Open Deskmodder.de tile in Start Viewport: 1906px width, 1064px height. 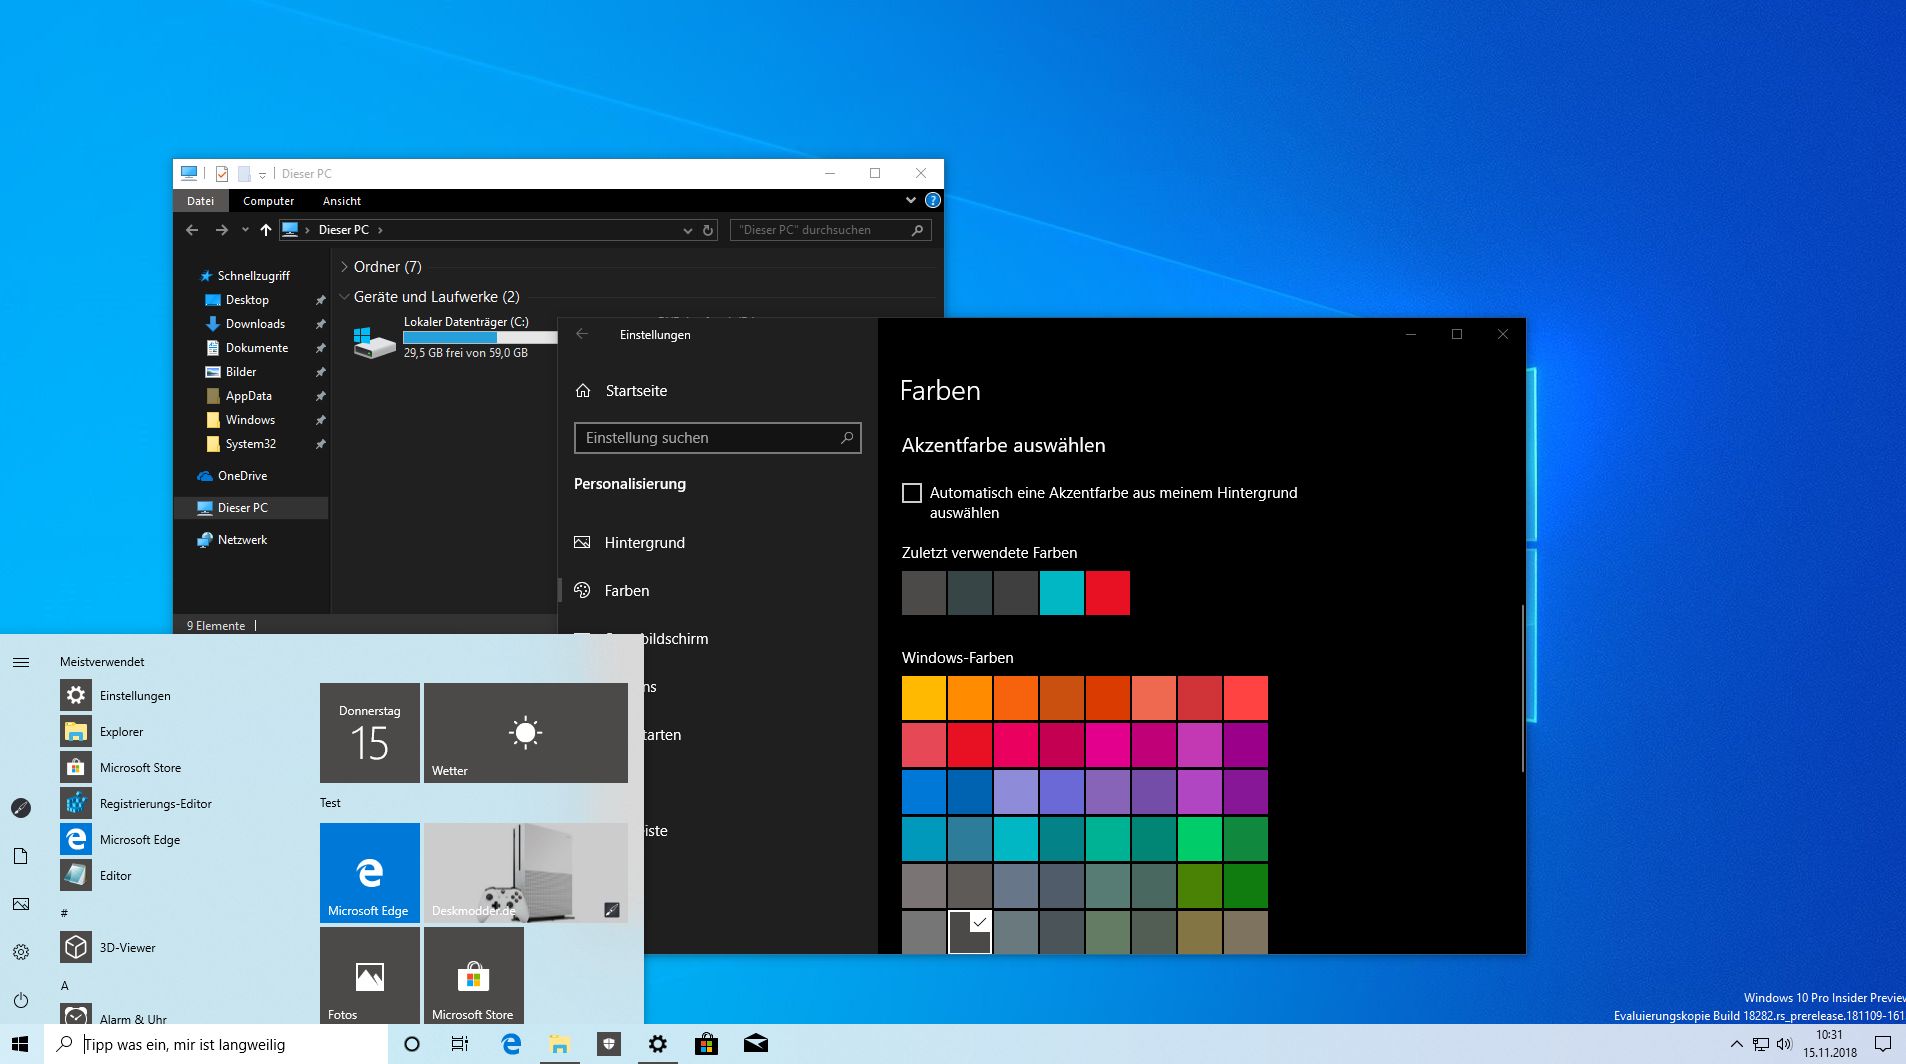526,873
